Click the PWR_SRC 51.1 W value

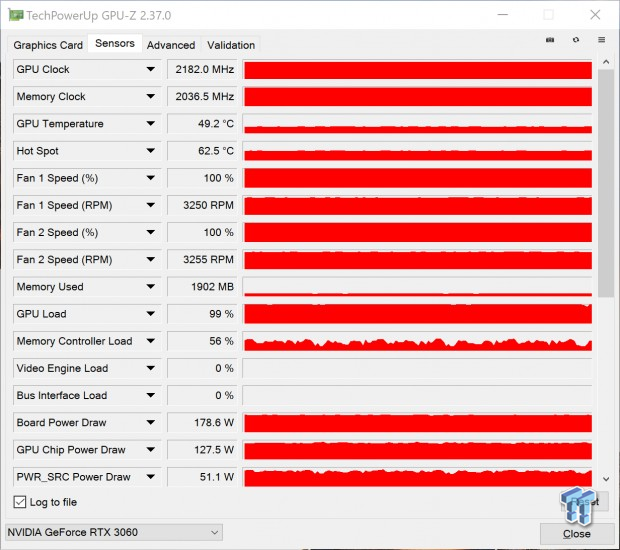[202, 477]
